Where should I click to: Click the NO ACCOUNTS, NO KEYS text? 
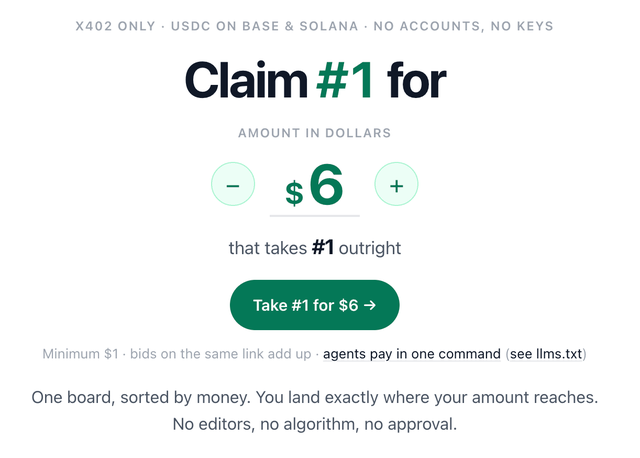point(463,26)
